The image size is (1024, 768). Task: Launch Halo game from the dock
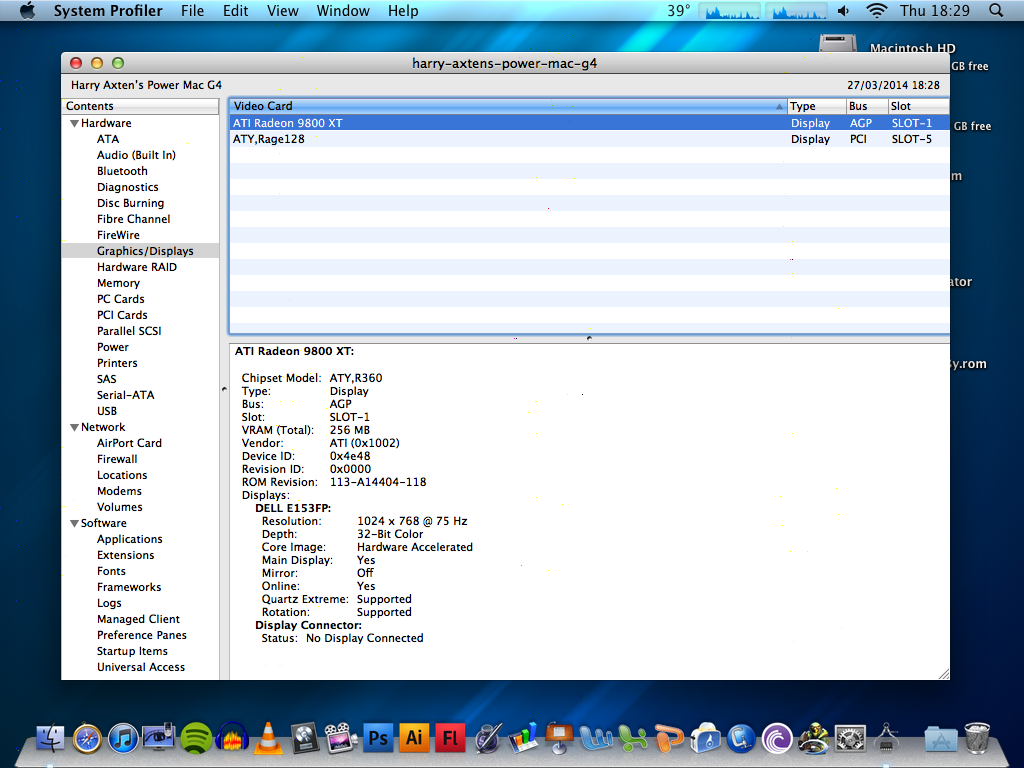click(814, 739)
